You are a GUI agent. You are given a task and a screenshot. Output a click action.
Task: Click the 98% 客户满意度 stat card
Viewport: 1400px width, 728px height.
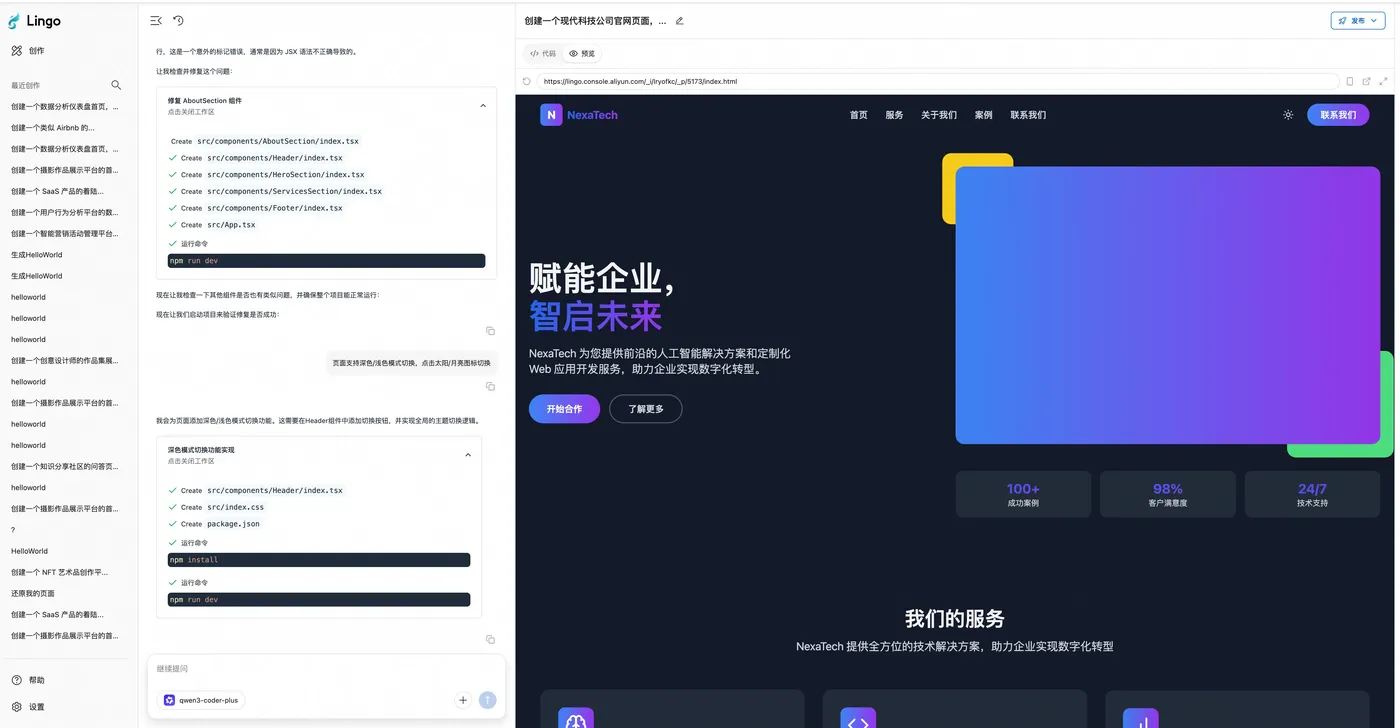tap(1168, 494)
